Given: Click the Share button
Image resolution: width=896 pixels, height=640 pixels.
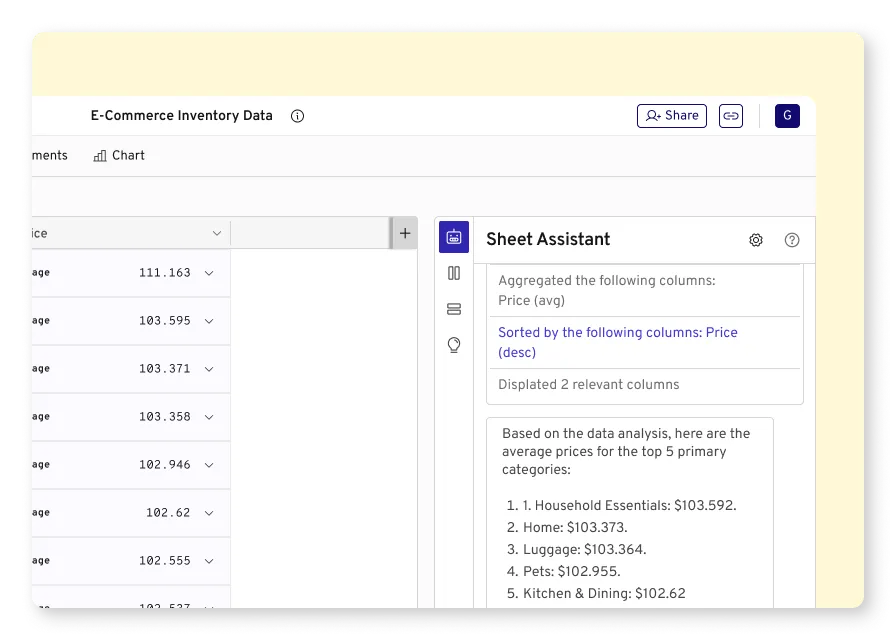Looking at the screenshot, I should (x=672, y=116).
